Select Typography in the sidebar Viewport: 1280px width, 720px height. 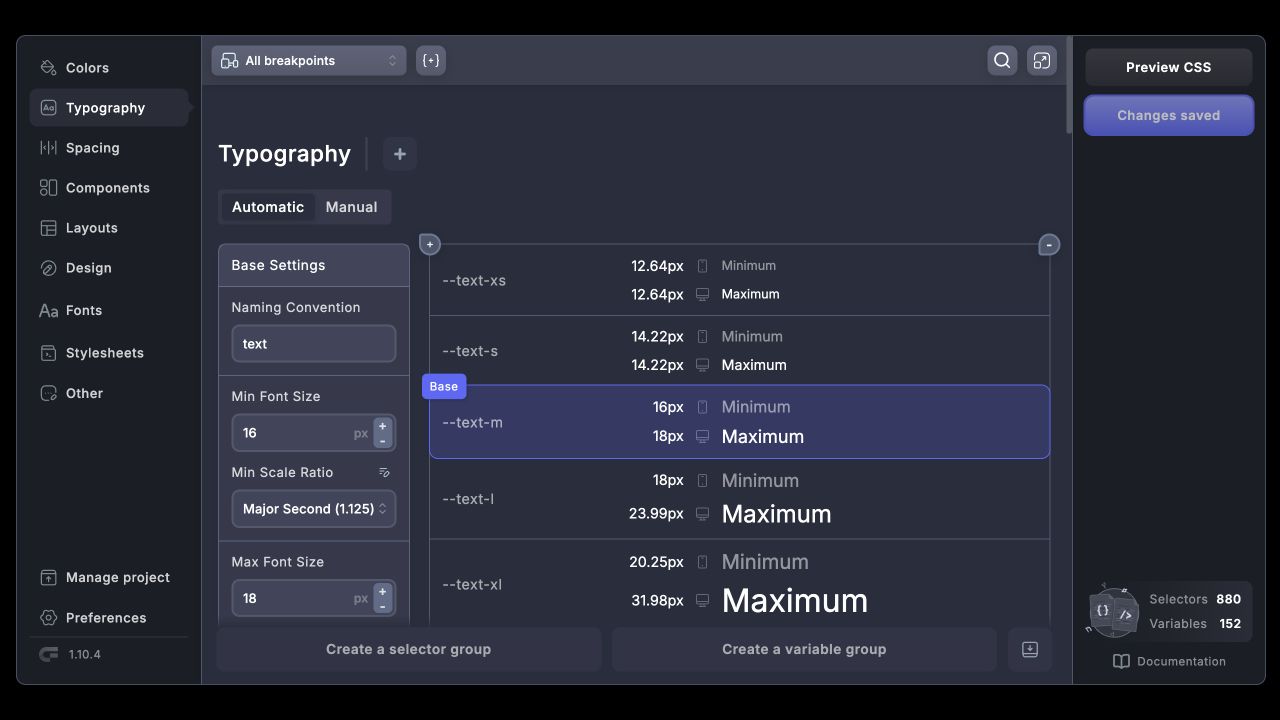[x=108, y=108]
